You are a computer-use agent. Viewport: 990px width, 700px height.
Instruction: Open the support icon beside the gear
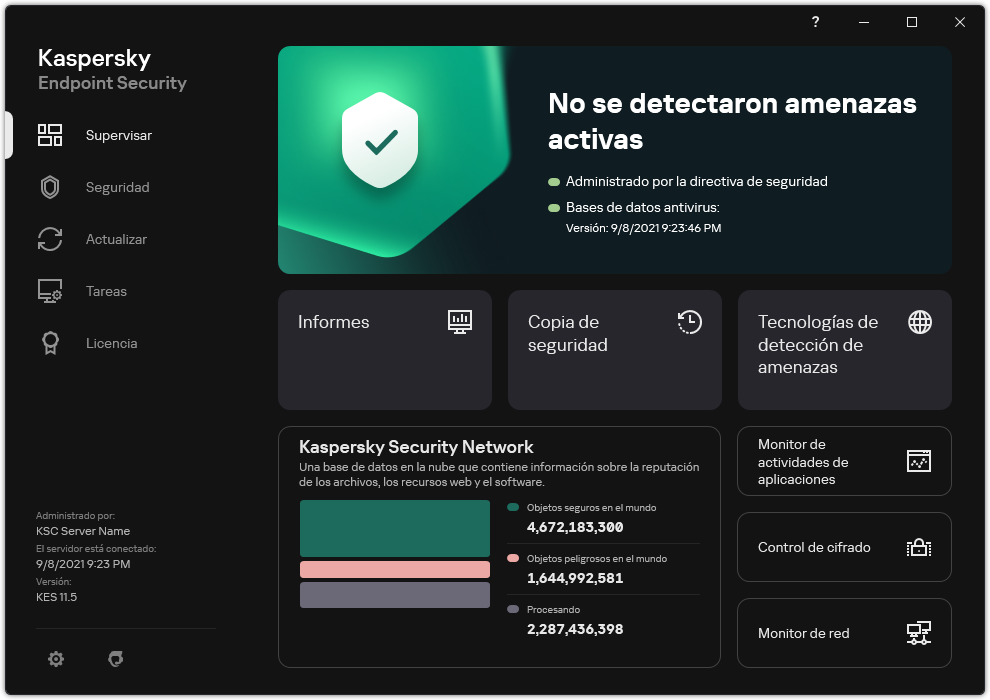(x=116, y=659)
